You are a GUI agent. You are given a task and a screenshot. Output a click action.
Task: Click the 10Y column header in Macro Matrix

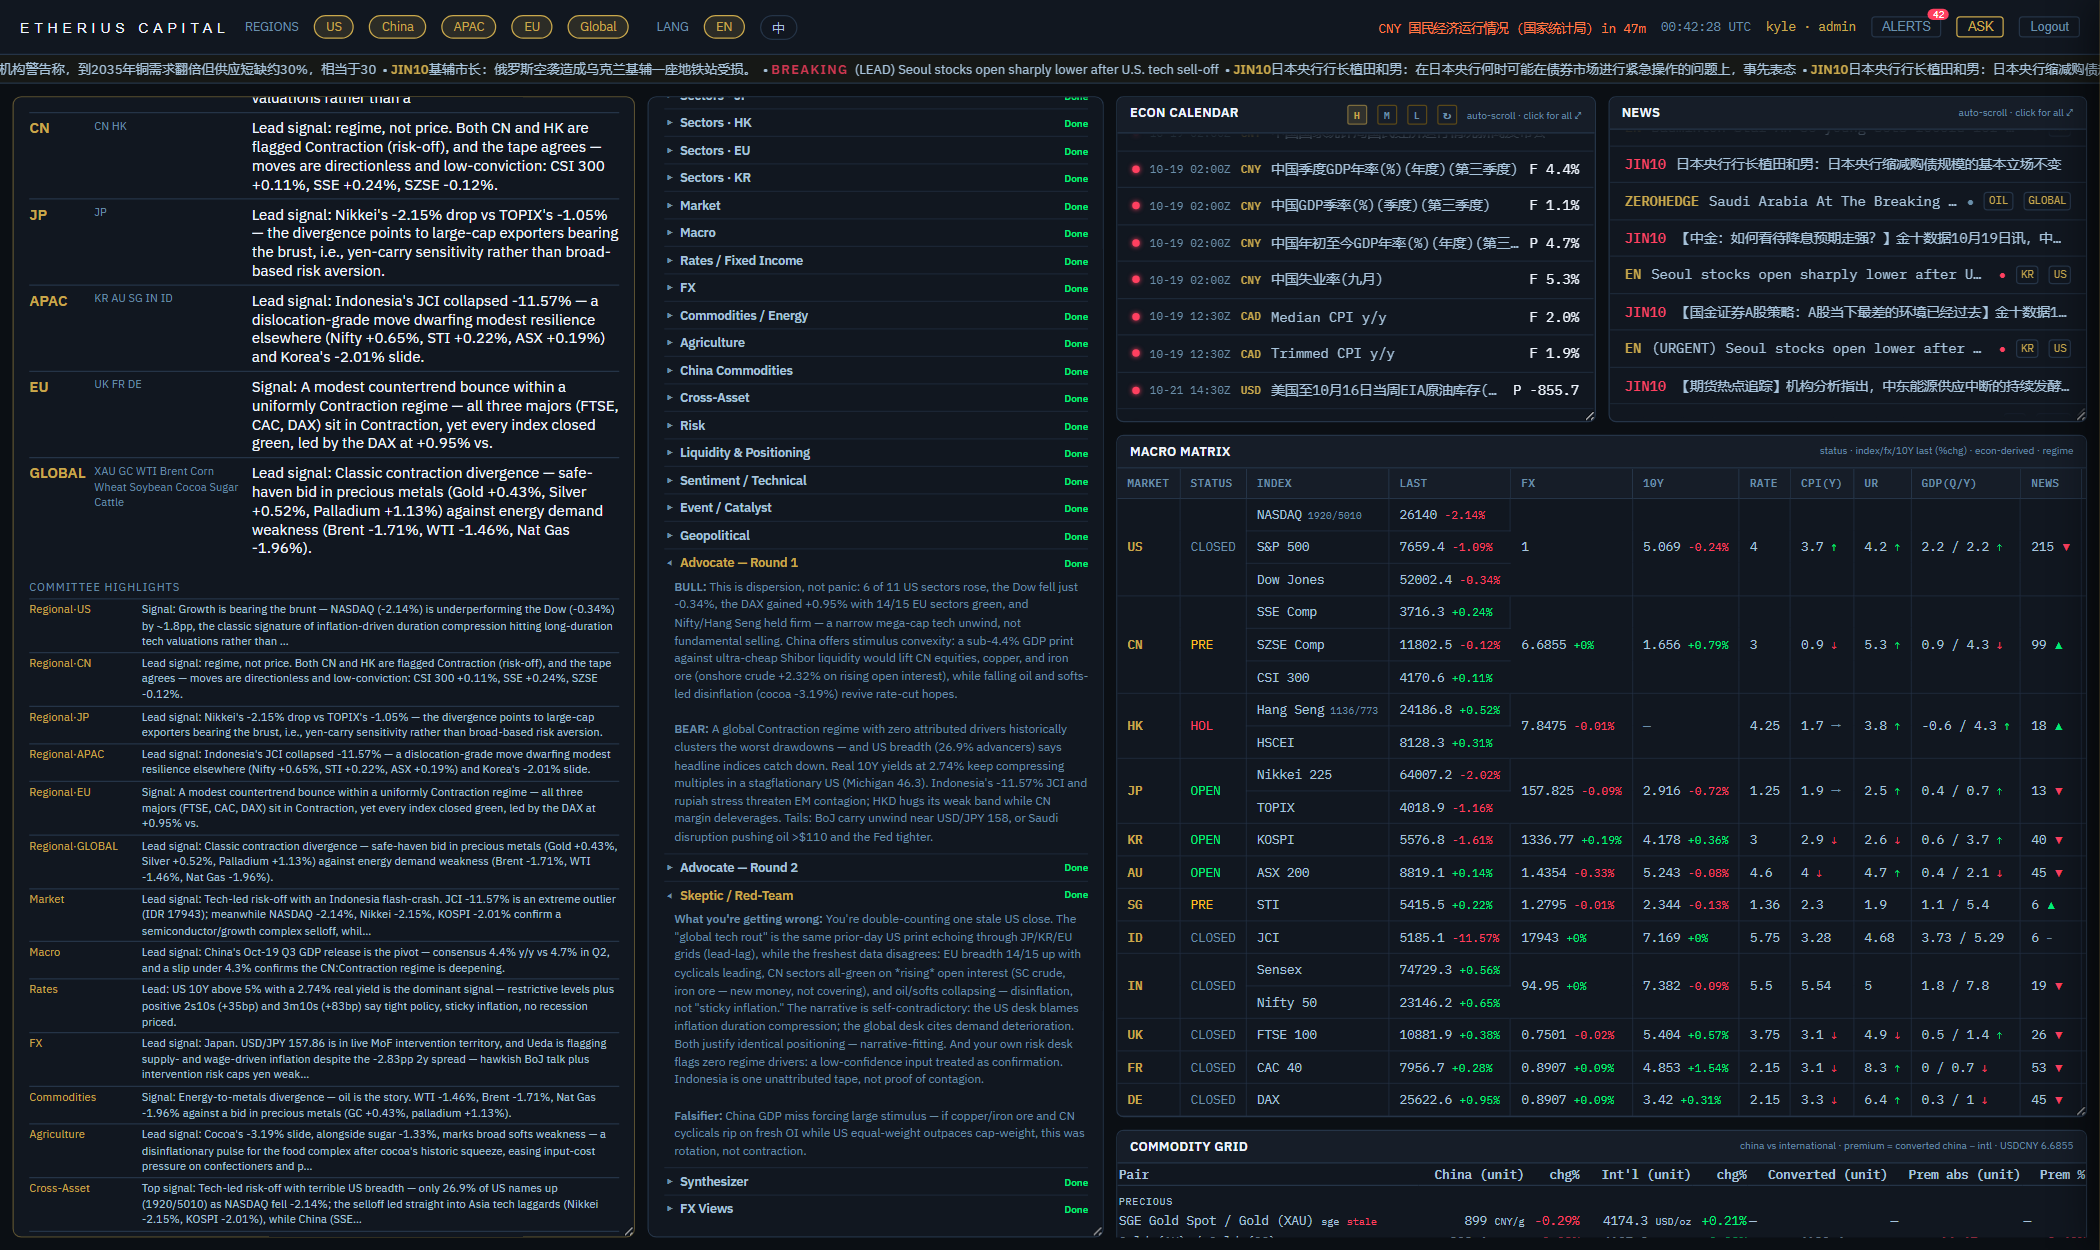(x=1653, y=484)
